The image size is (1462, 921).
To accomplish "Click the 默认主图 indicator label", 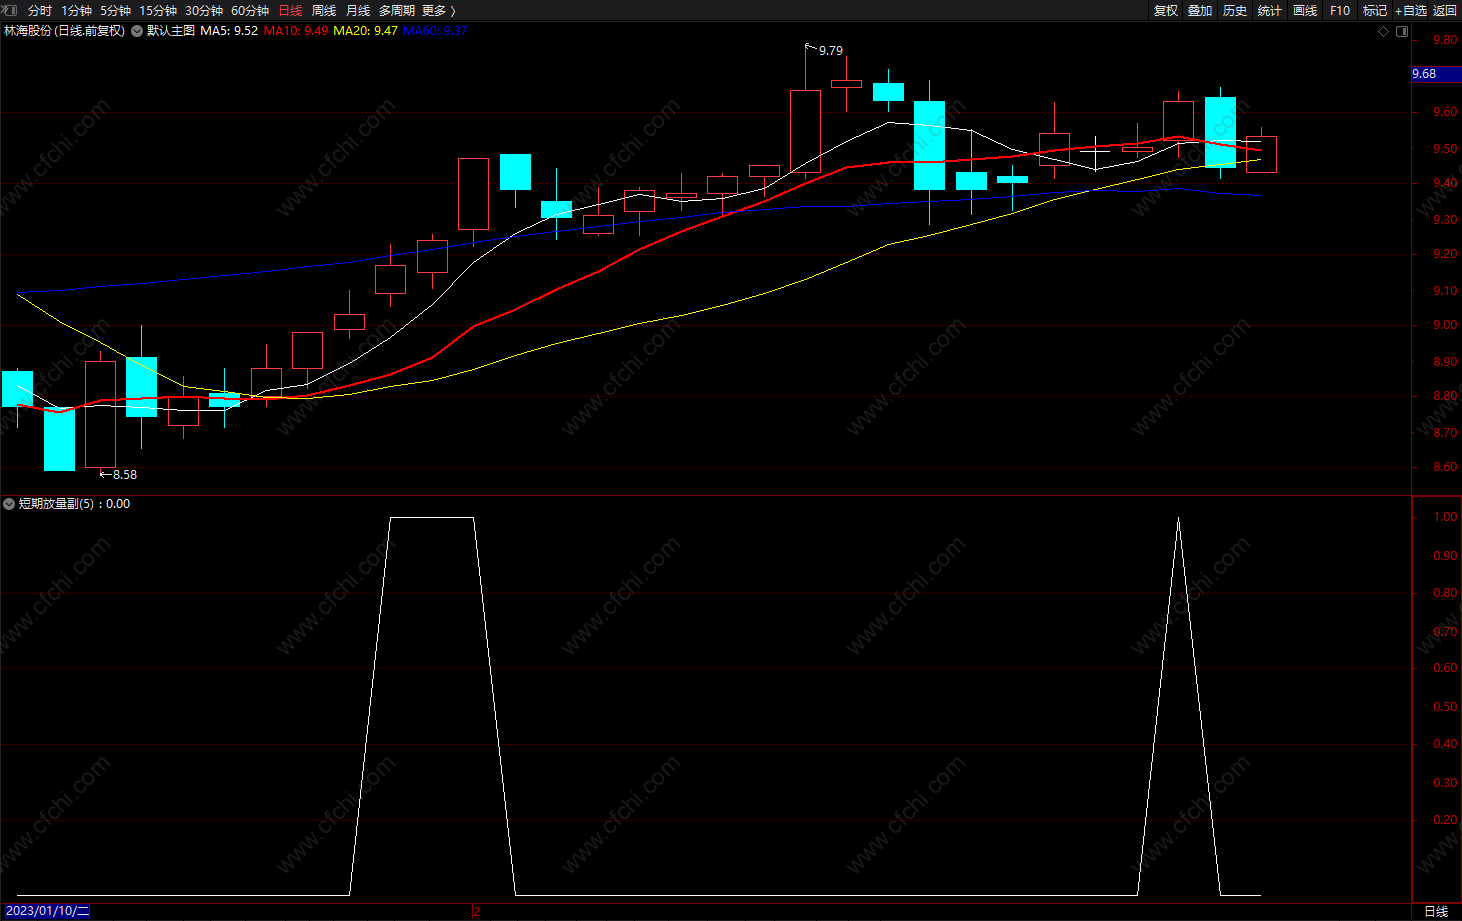I will [x=171, y=31].
